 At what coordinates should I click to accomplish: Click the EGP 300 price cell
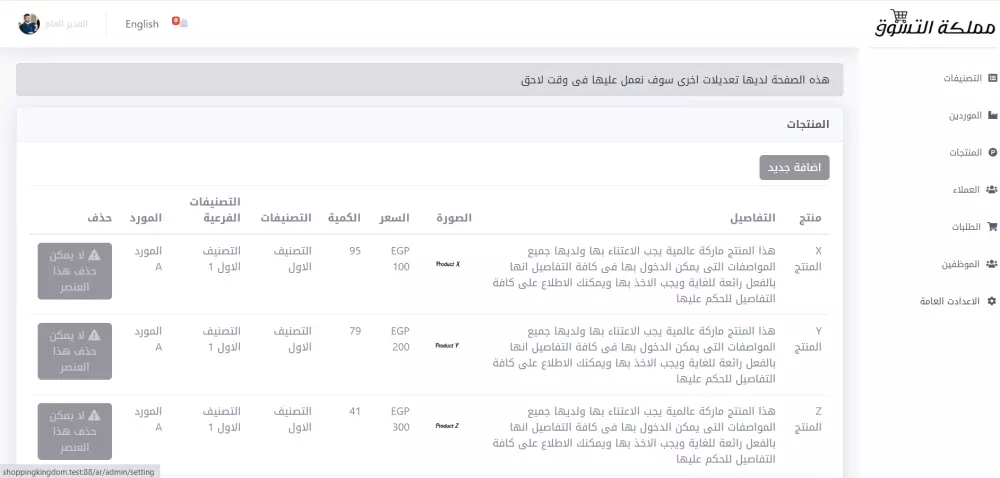400,419
